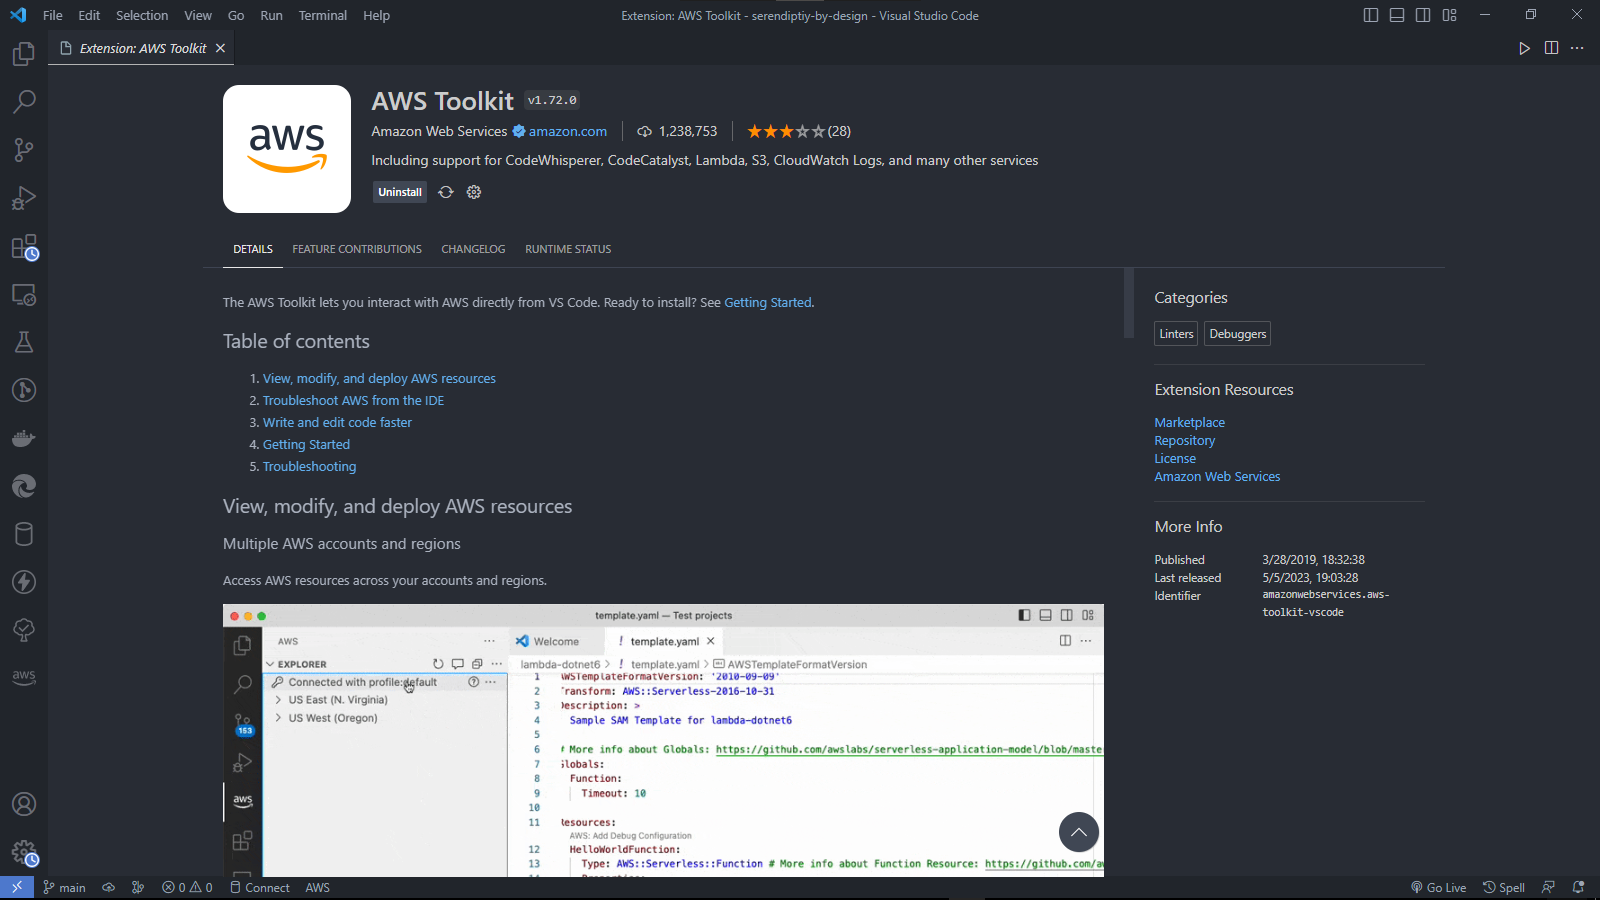Expand the US East (N. Virginia) region
This screenshot has width=1600, height=900.
tap(334, 699)
